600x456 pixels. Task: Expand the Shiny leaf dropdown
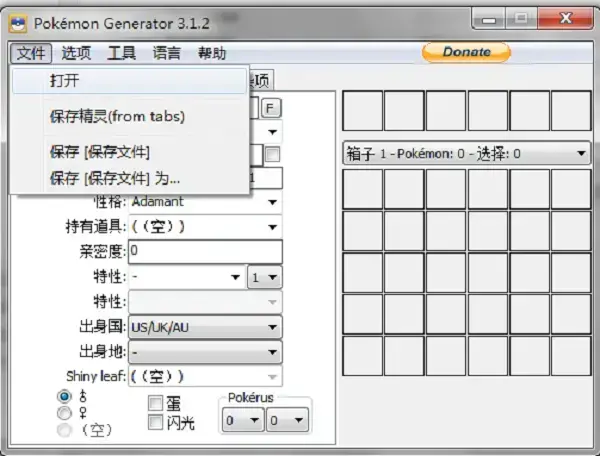pos(206,376)
